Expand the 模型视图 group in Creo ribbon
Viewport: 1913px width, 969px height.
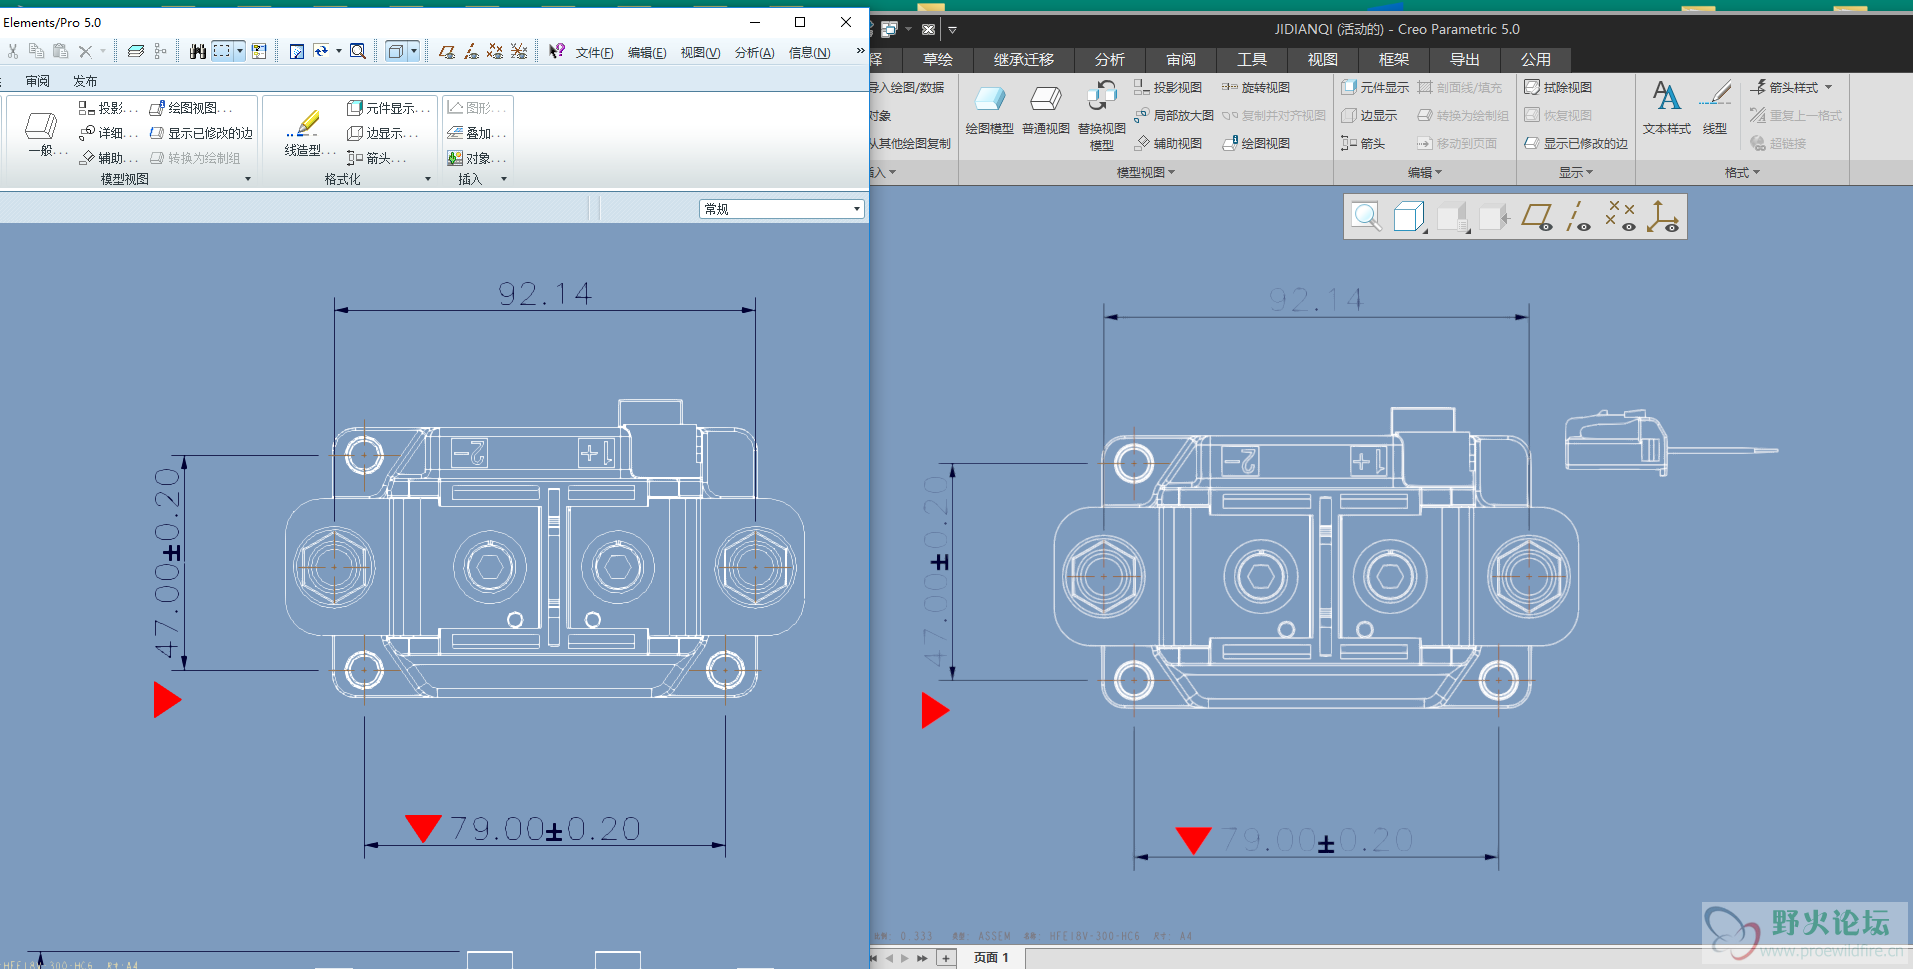[1146, 172]
